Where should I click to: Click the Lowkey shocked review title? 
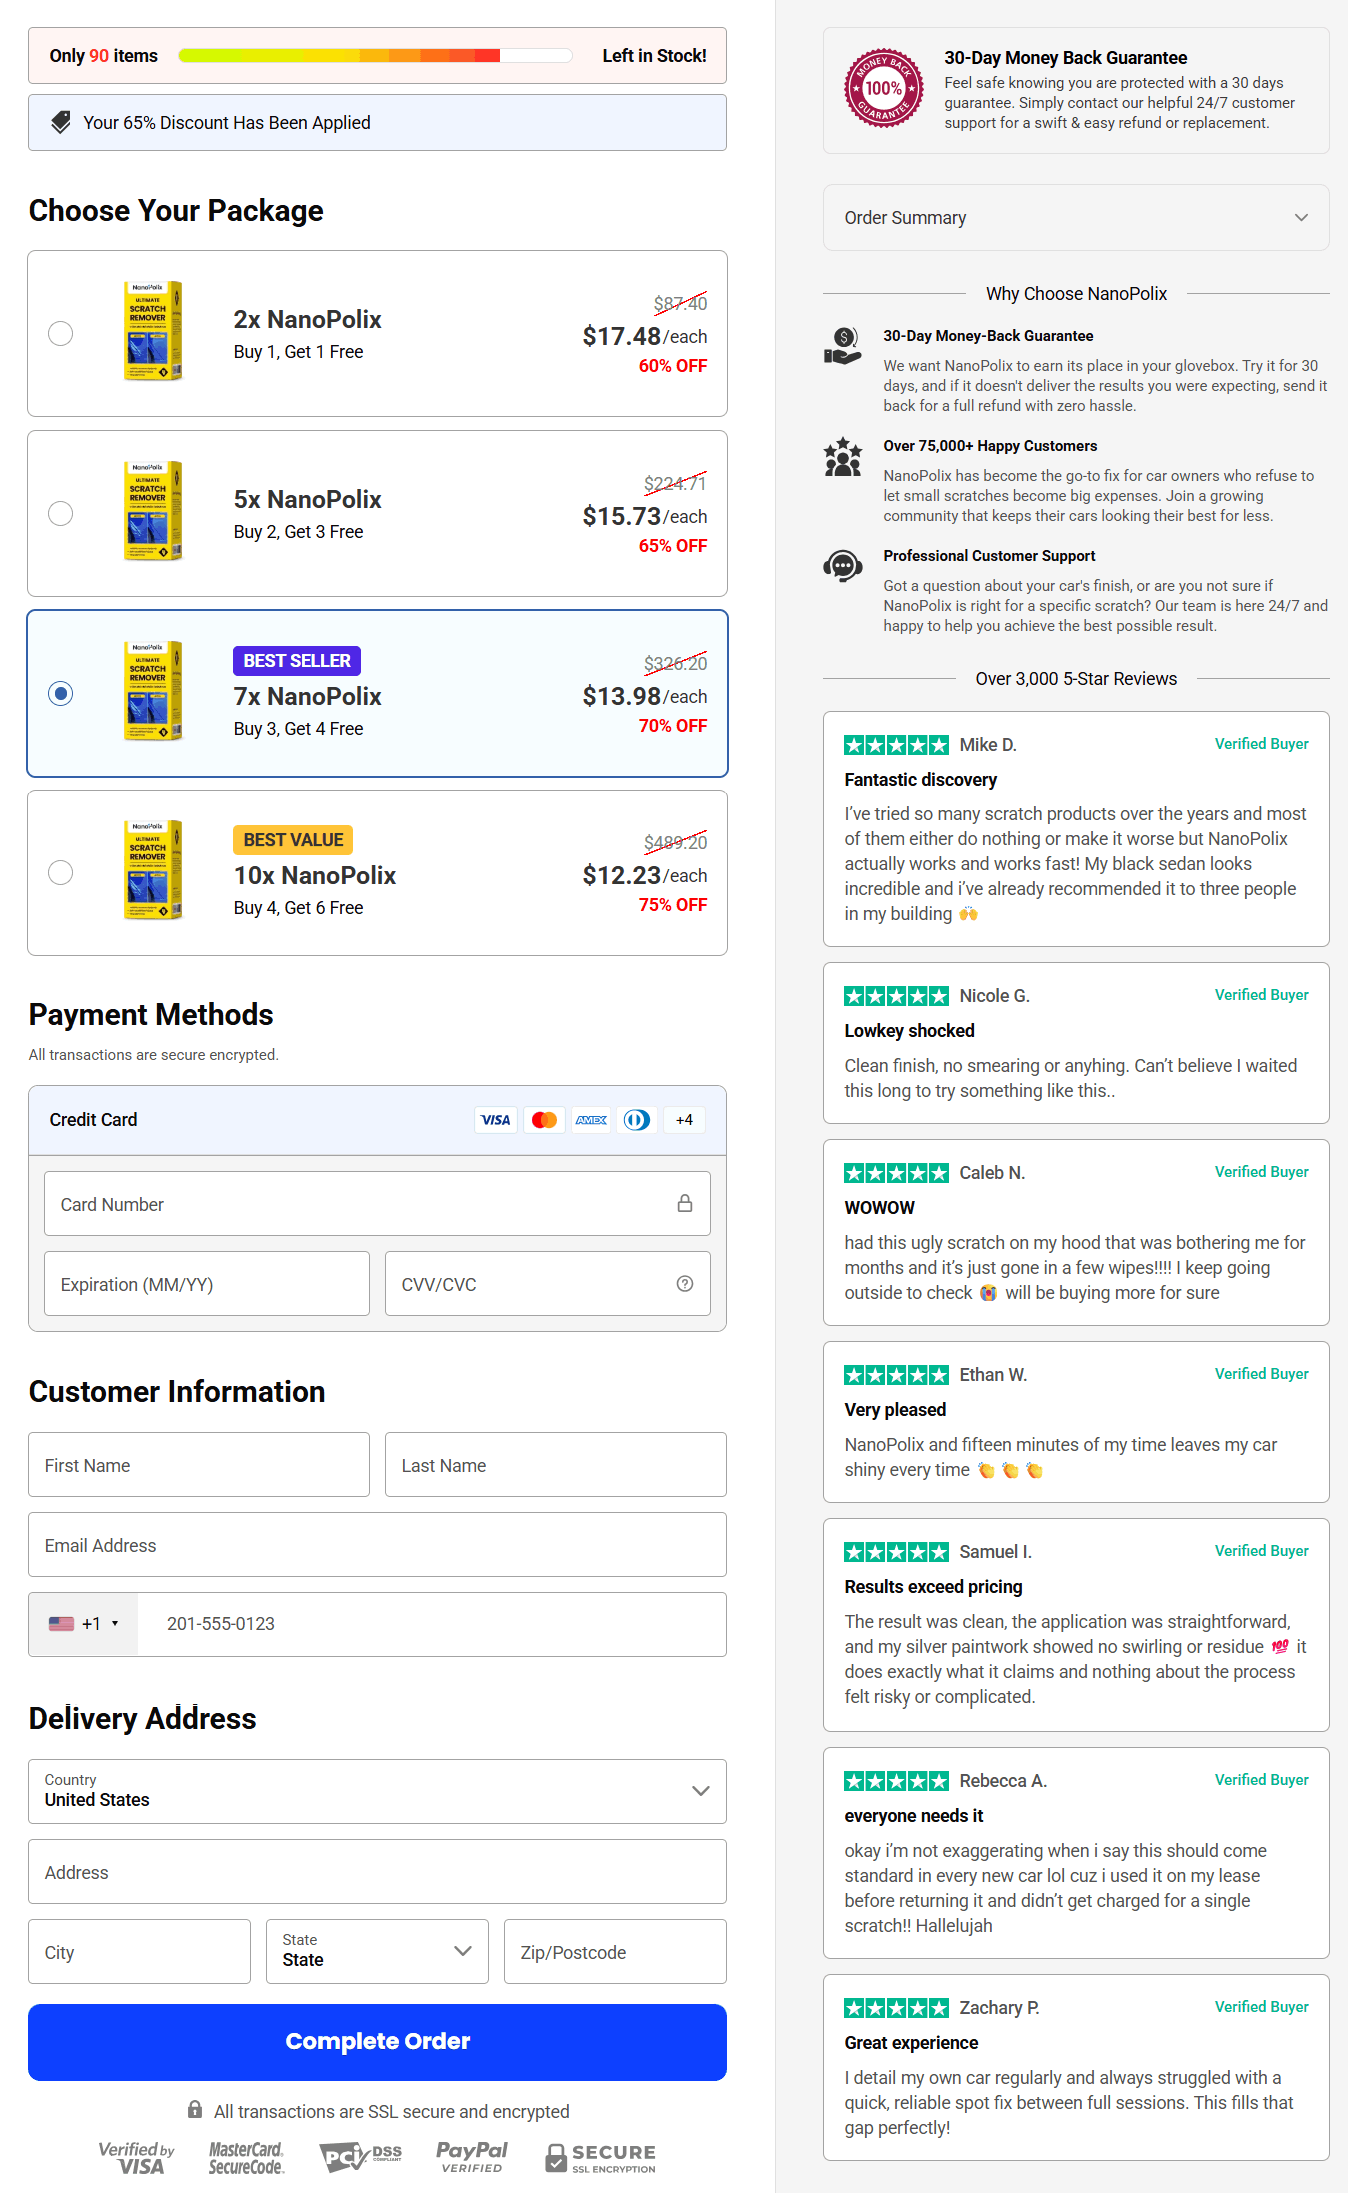(x=909, y=1031)
